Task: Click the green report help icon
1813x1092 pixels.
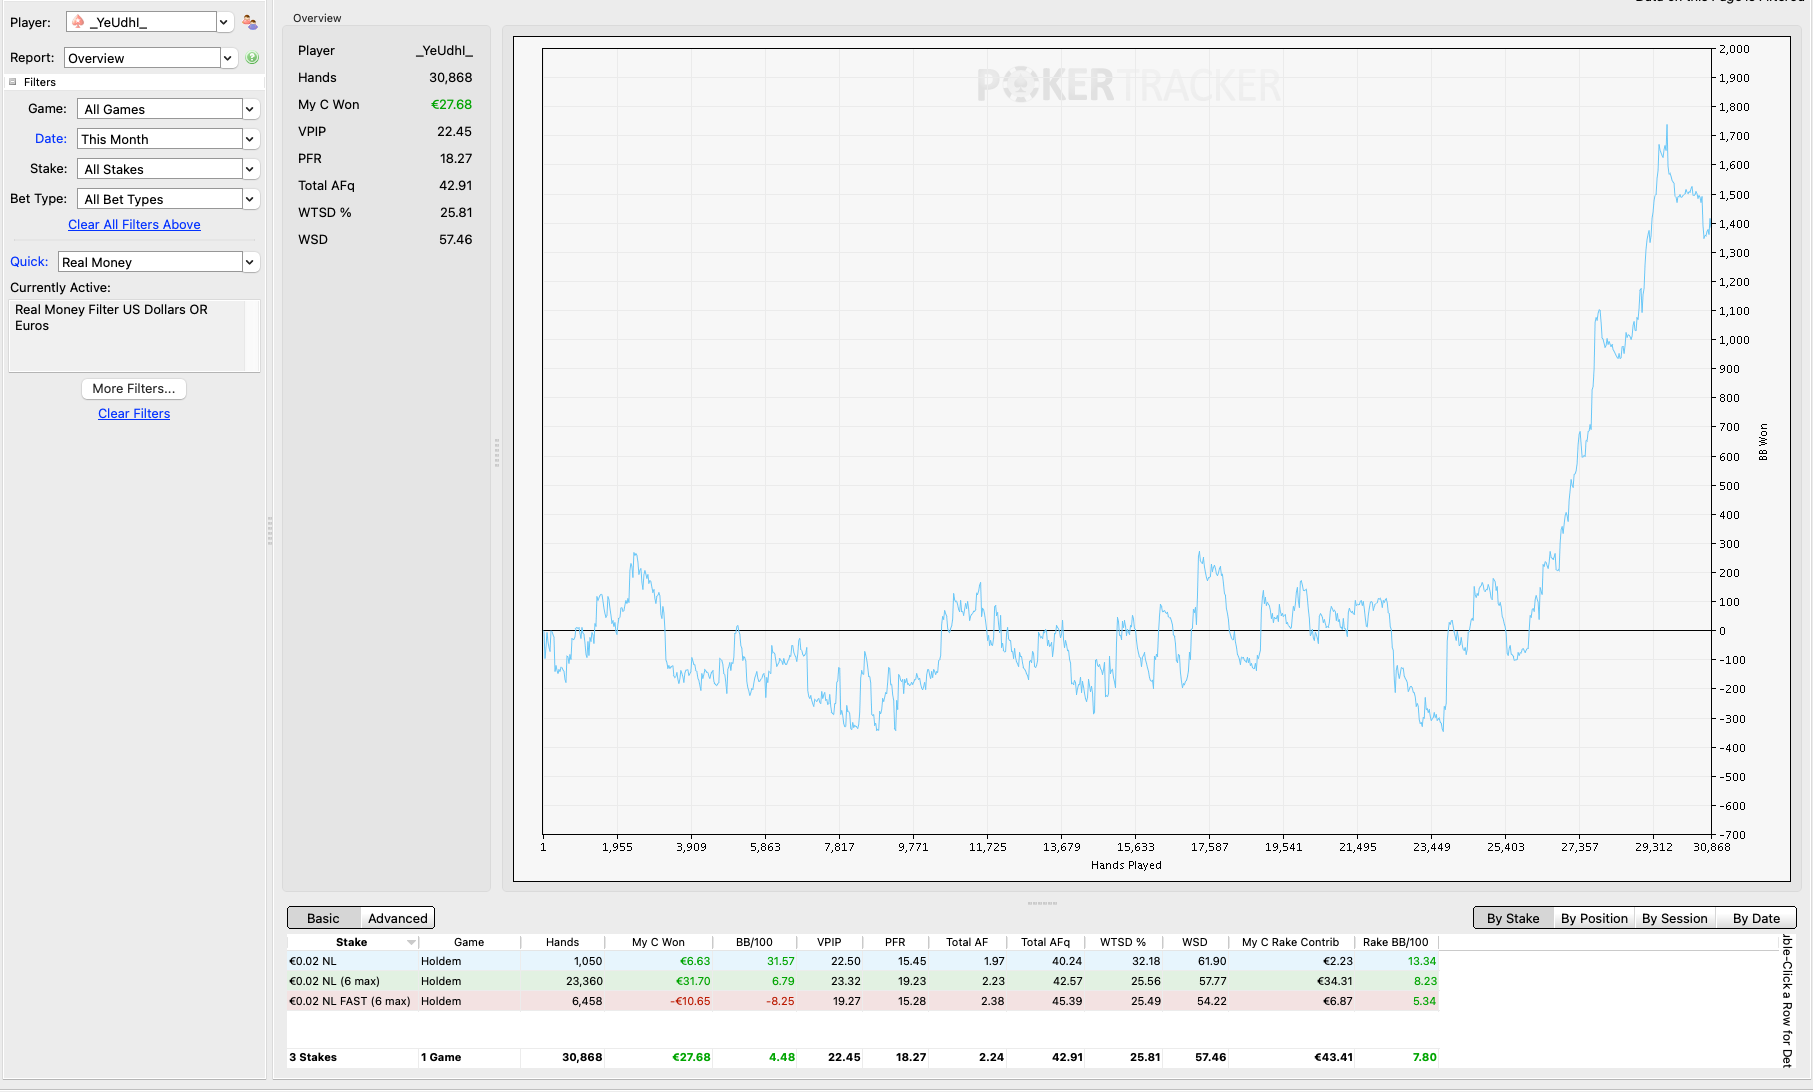Action: [252, 58]
